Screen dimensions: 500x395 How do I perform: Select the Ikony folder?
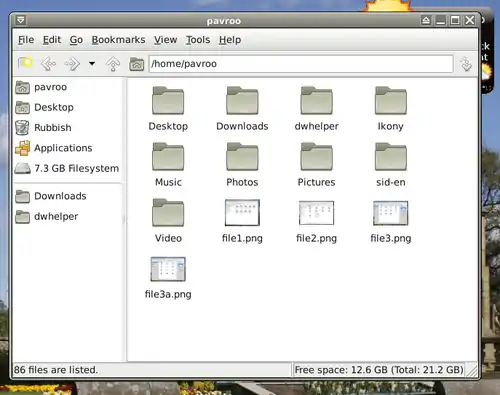391,109
